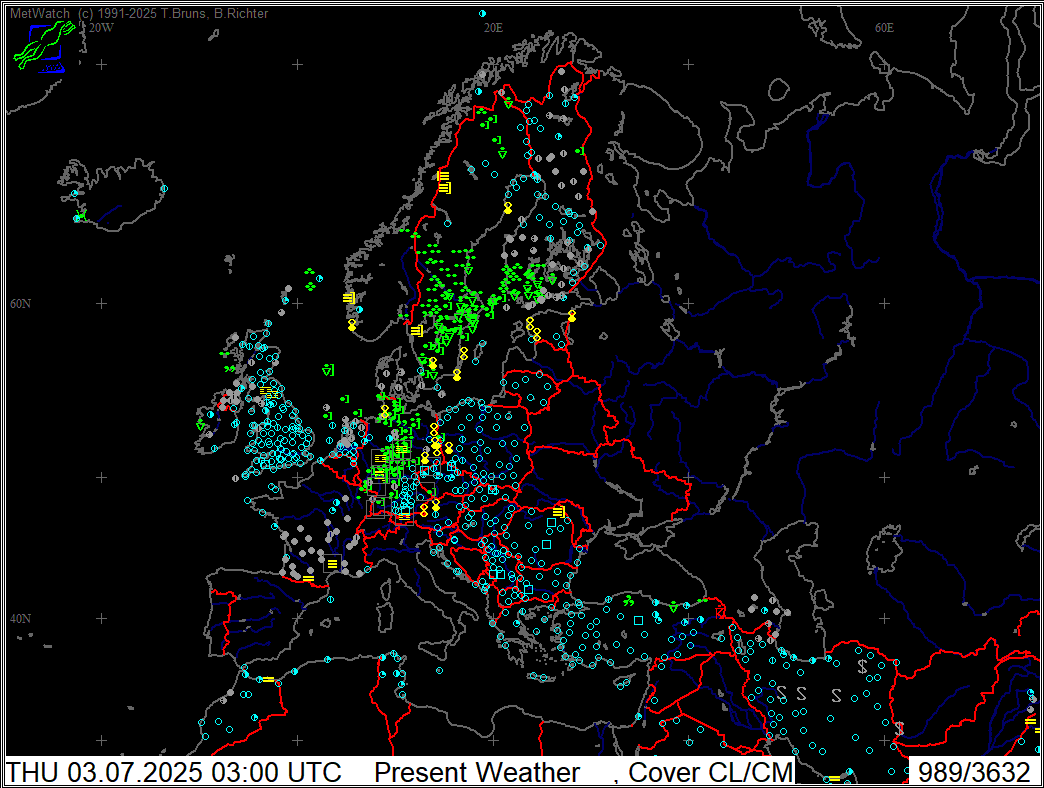Select the "20W" longitude label

(x=101, y=28)
